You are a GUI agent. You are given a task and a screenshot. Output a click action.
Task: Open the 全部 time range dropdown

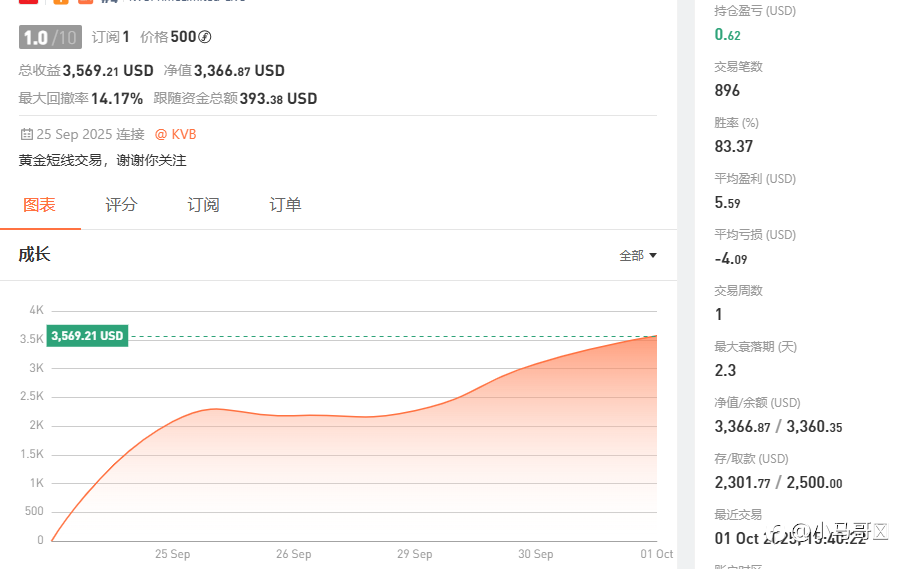(x=638, y=256)
